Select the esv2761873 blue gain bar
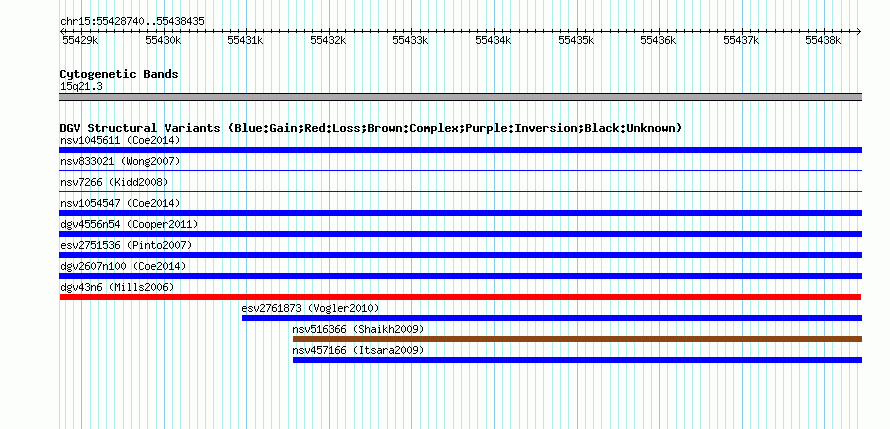The width and height of the screenshot is (890, 429). tap(552, 318)
